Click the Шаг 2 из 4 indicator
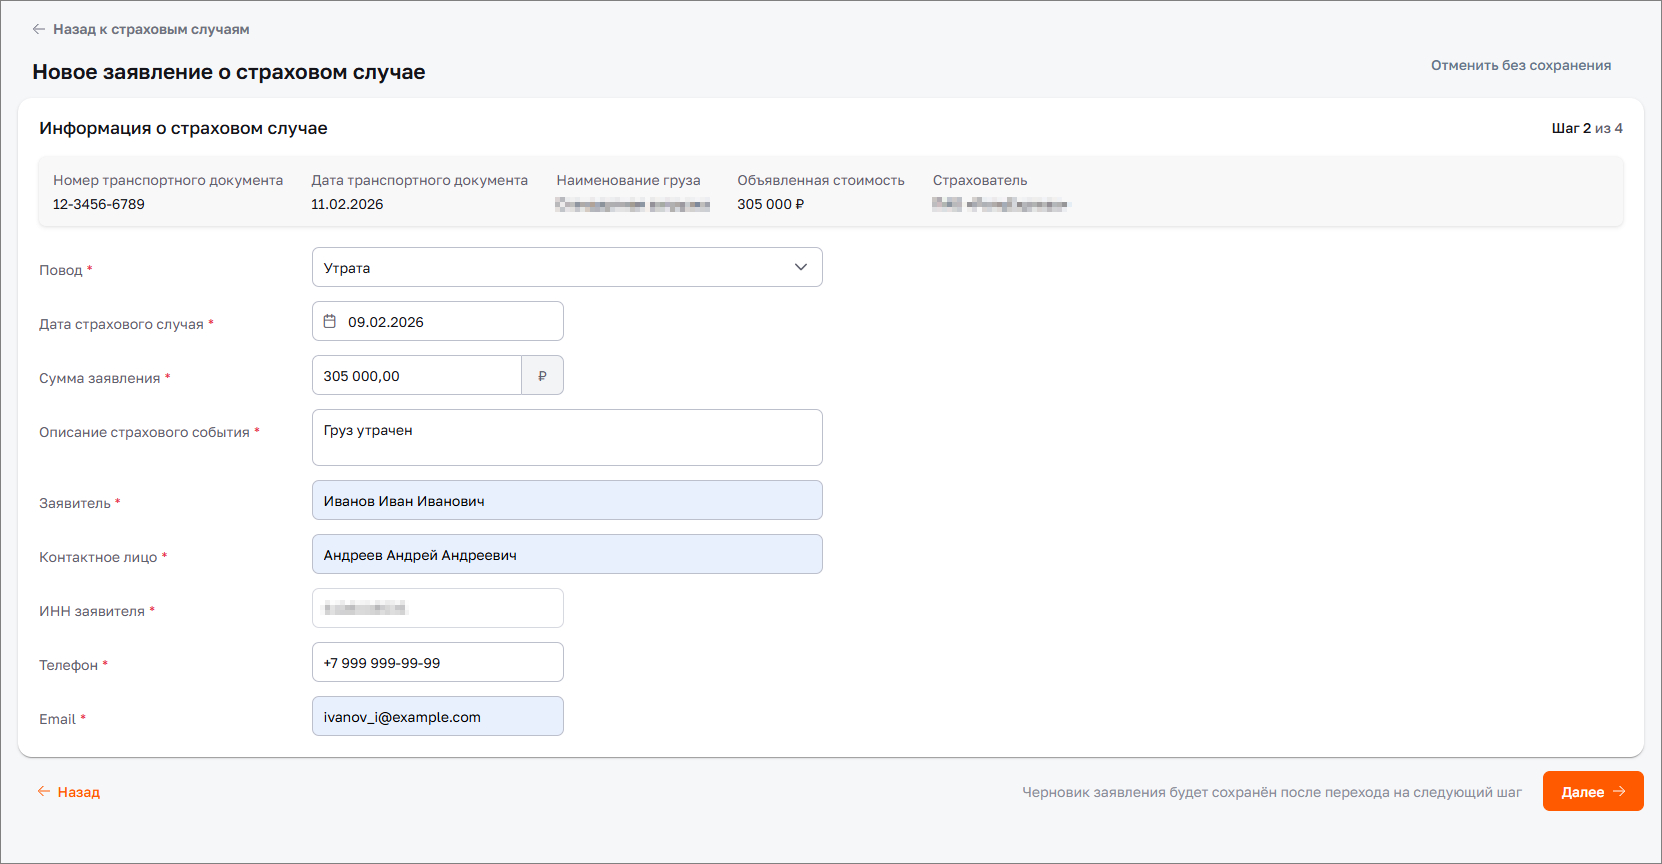This screenshot has width=1662, height=864. point(1586,129)
